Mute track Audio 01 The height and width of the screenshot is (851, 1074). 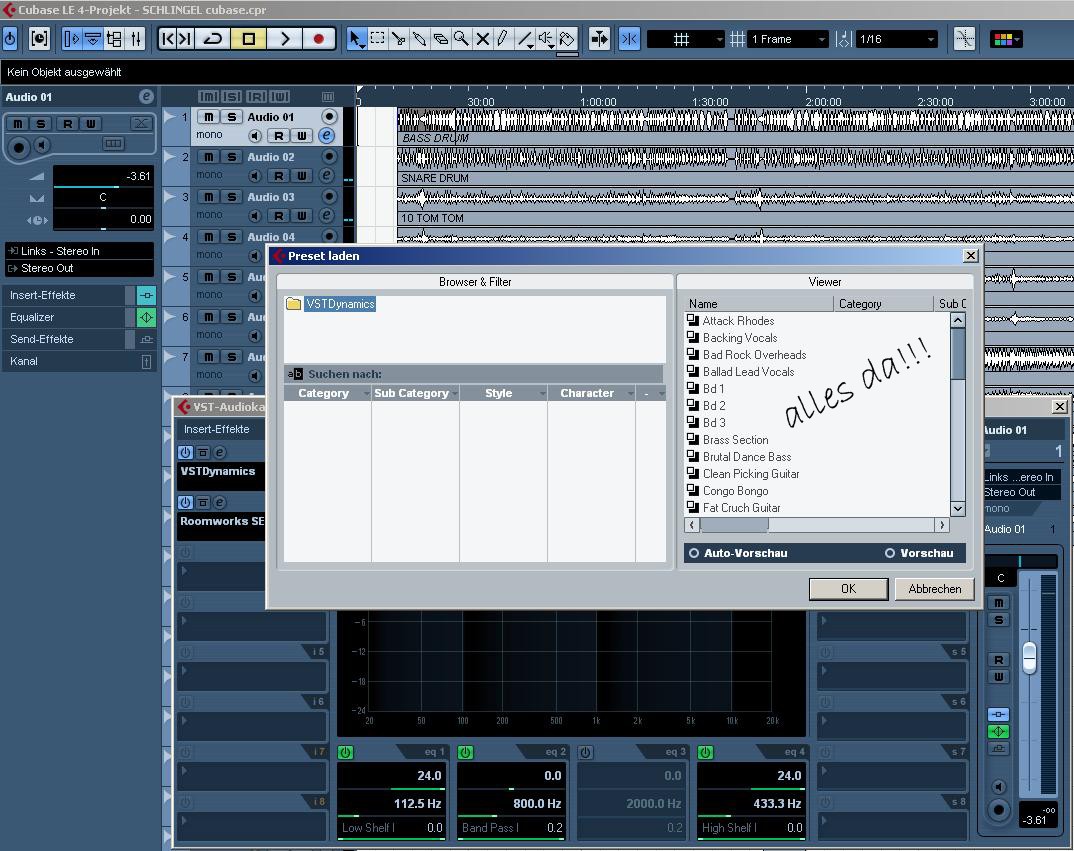(209, 117)
